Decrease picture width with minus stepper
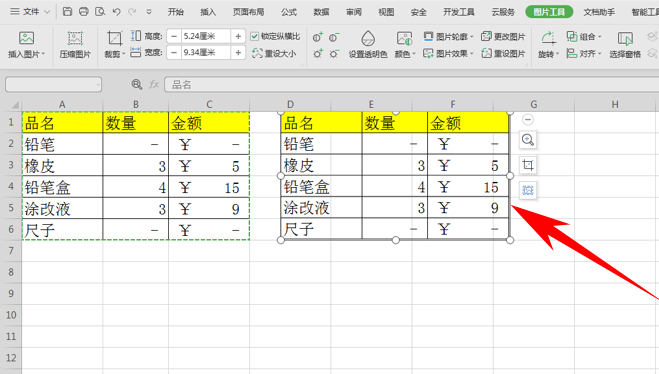Screen dimensions: 659x374 [174, 53]
